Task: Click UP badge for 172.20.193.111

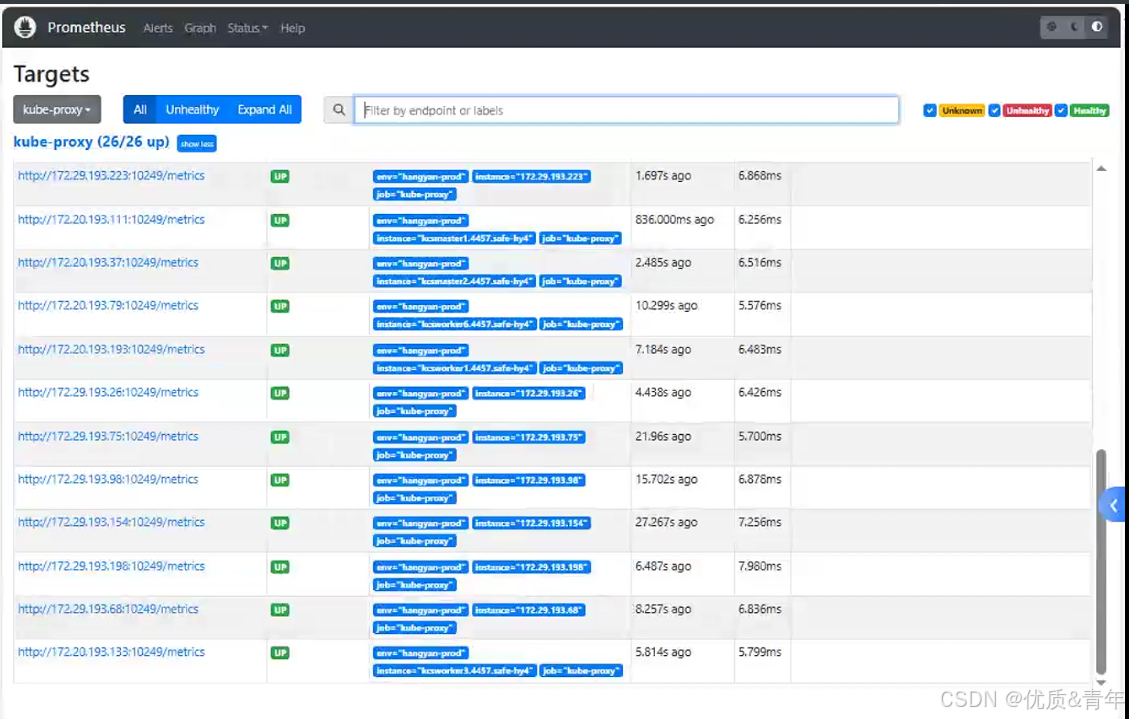Action: pyautogui.click(x=280, y=220)
